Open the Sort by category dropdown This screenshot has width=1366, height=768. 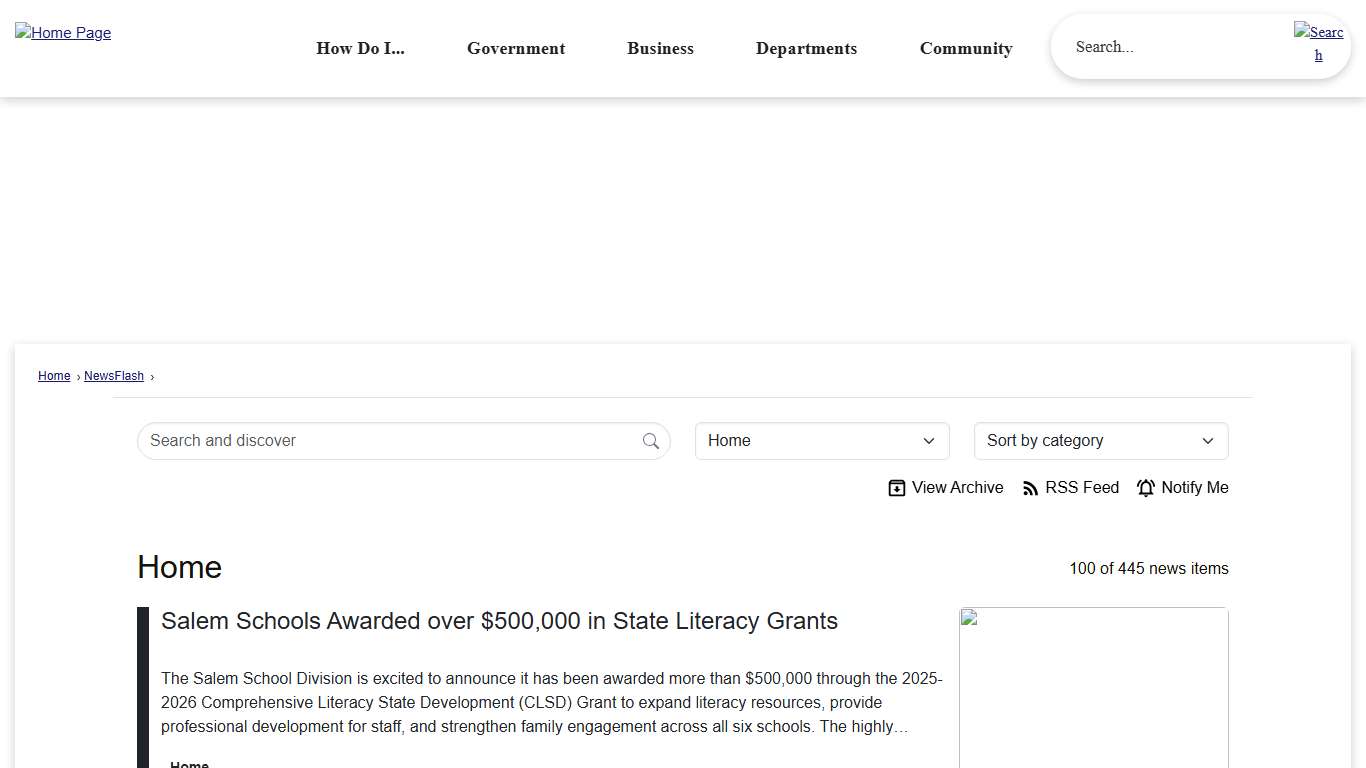tap(1100, 441)
